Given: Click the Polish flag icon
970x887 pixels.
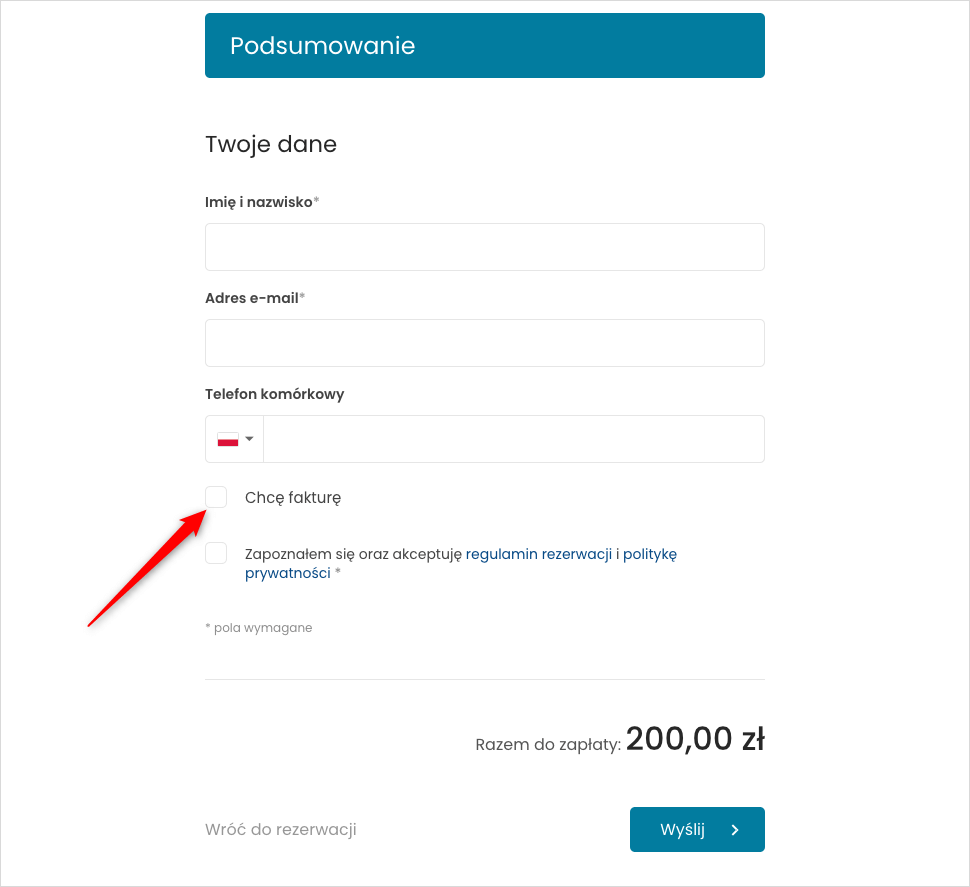Looking at the screenshot, I should [x=228, y=439].
